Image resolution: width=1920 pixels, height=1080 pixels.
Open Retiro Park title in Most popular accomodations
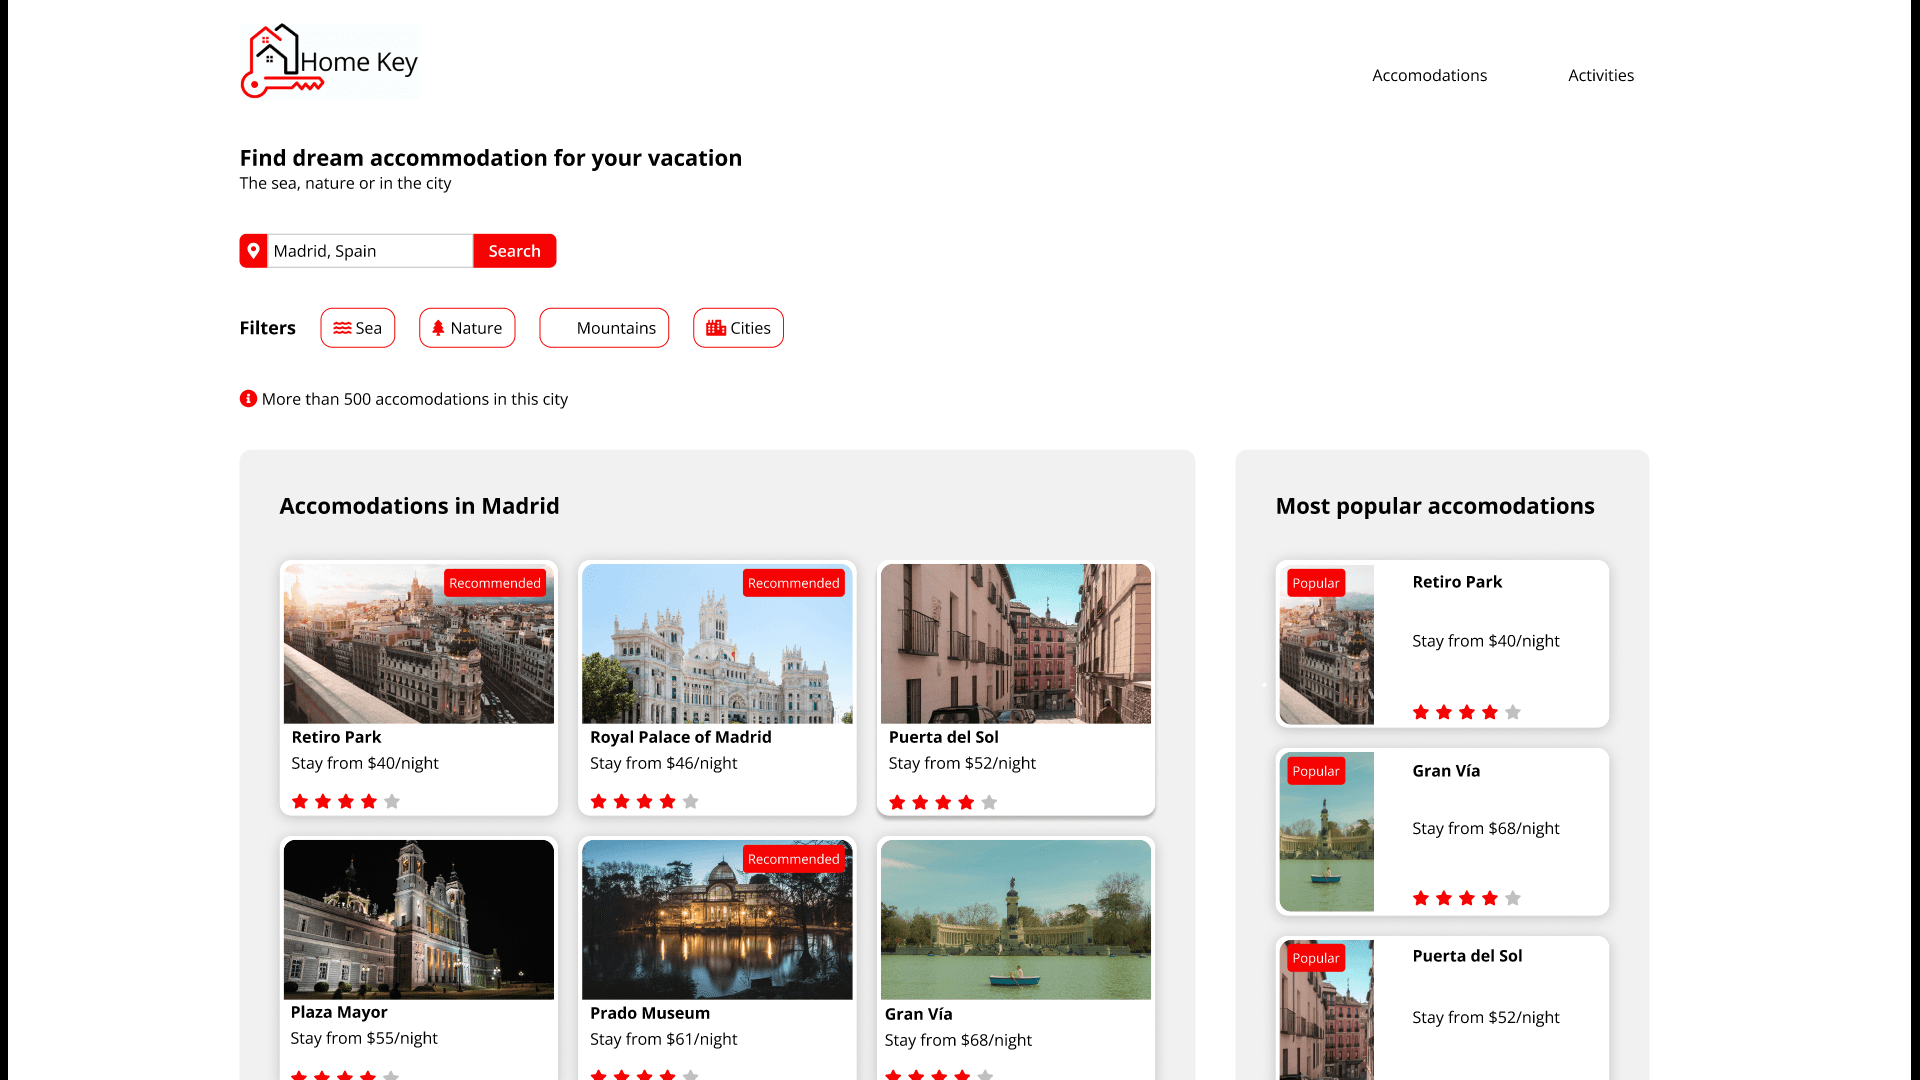point(1457,582)
